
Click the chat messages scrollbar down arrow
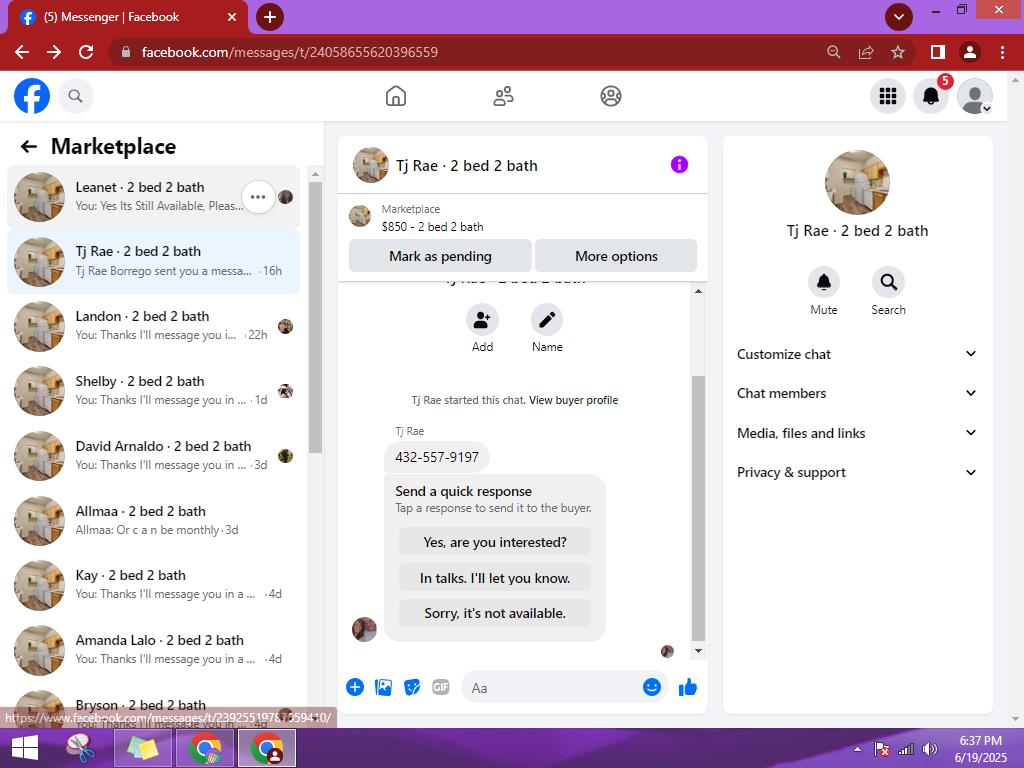tap(698, 650)
